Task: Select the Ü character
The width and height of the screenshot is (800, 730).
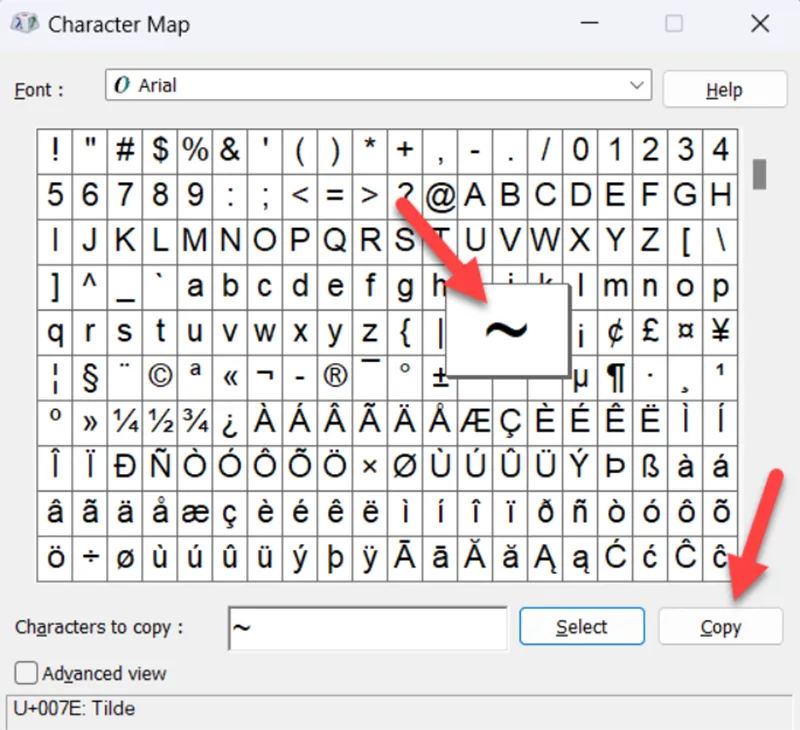Action: [545, 468]
